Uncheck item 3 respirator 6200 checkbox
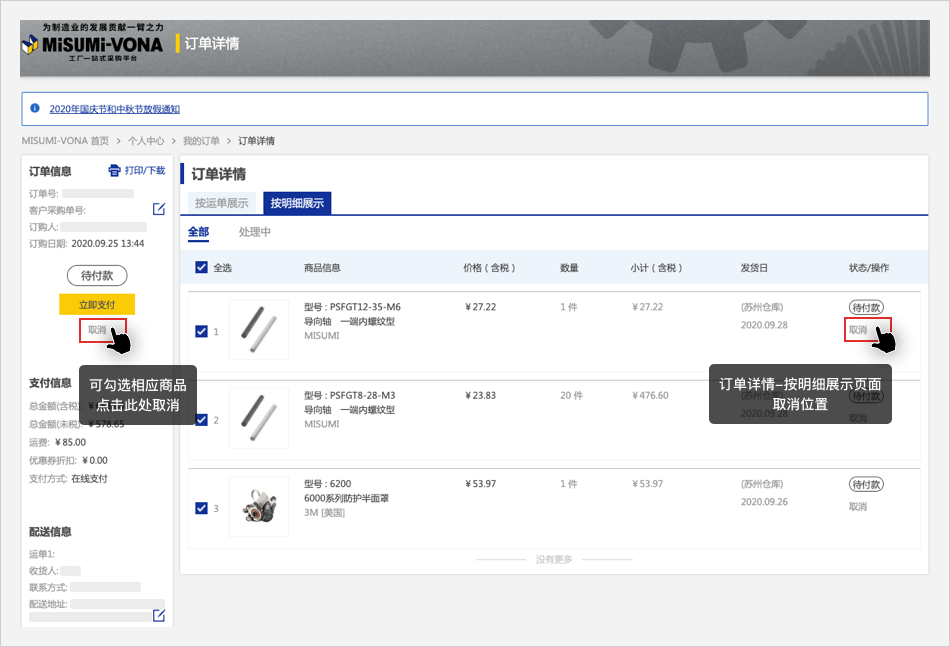Image resolution: width=950 pixels, height=647 pixels. (201, 508)
